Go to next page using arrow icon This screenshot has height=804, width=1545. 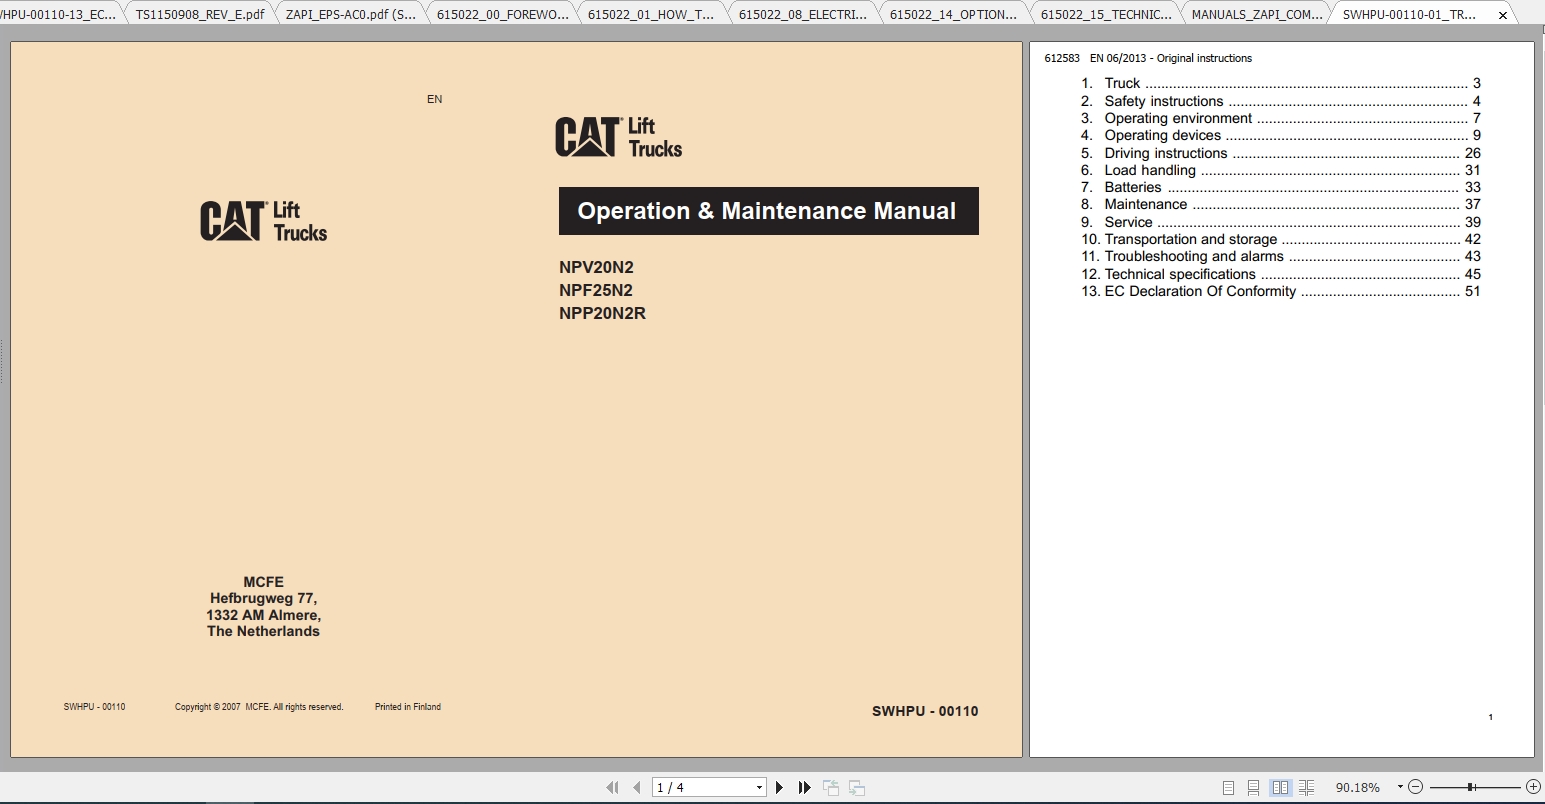779,787
